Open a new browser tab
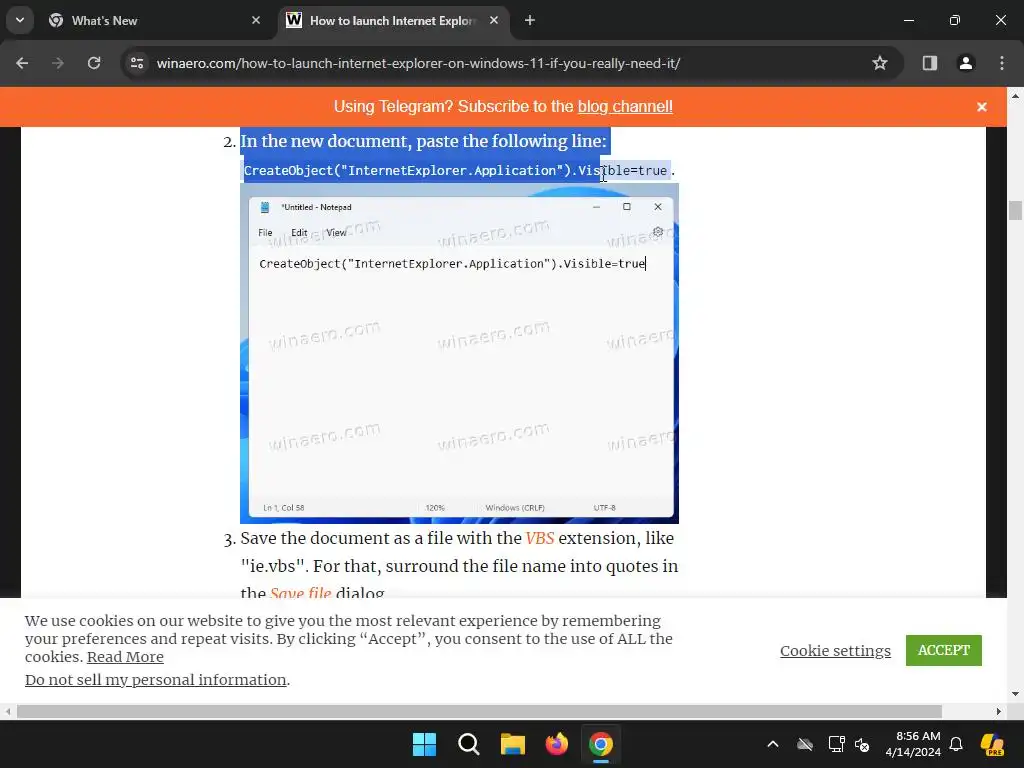 [x=530, y=20]
